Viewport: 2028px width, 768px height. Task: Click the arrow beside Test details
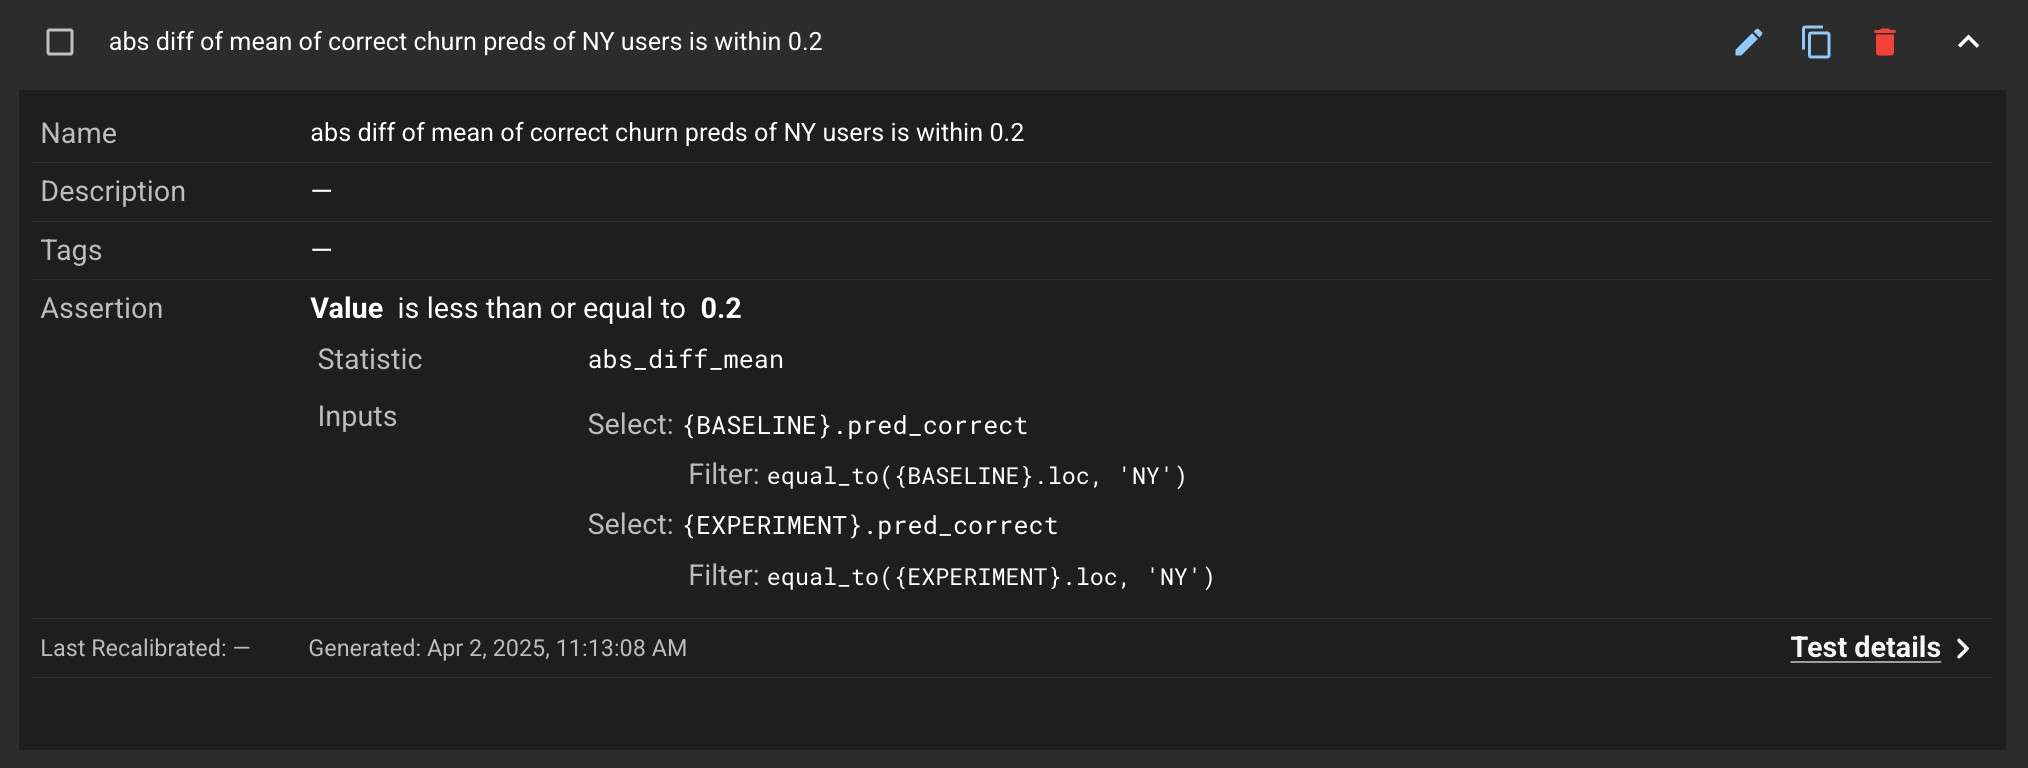pos(1964,649)
